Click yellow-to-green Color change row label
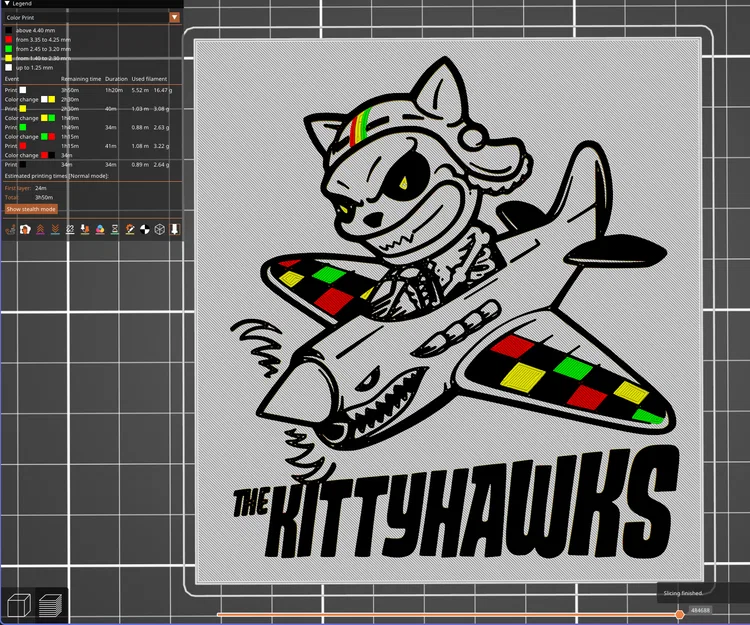Image resolution: width=750 pixels, height=625 pixels. (22, 118)
